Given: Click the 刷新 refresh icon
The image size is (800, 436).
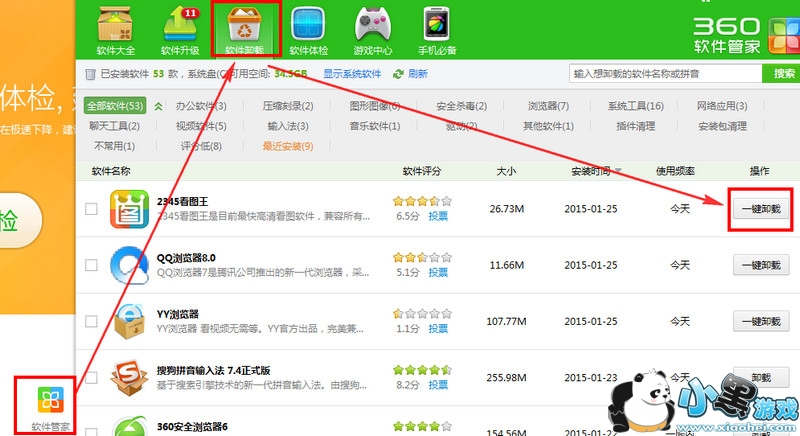Looking at the screenshot, I should point(398,74).
